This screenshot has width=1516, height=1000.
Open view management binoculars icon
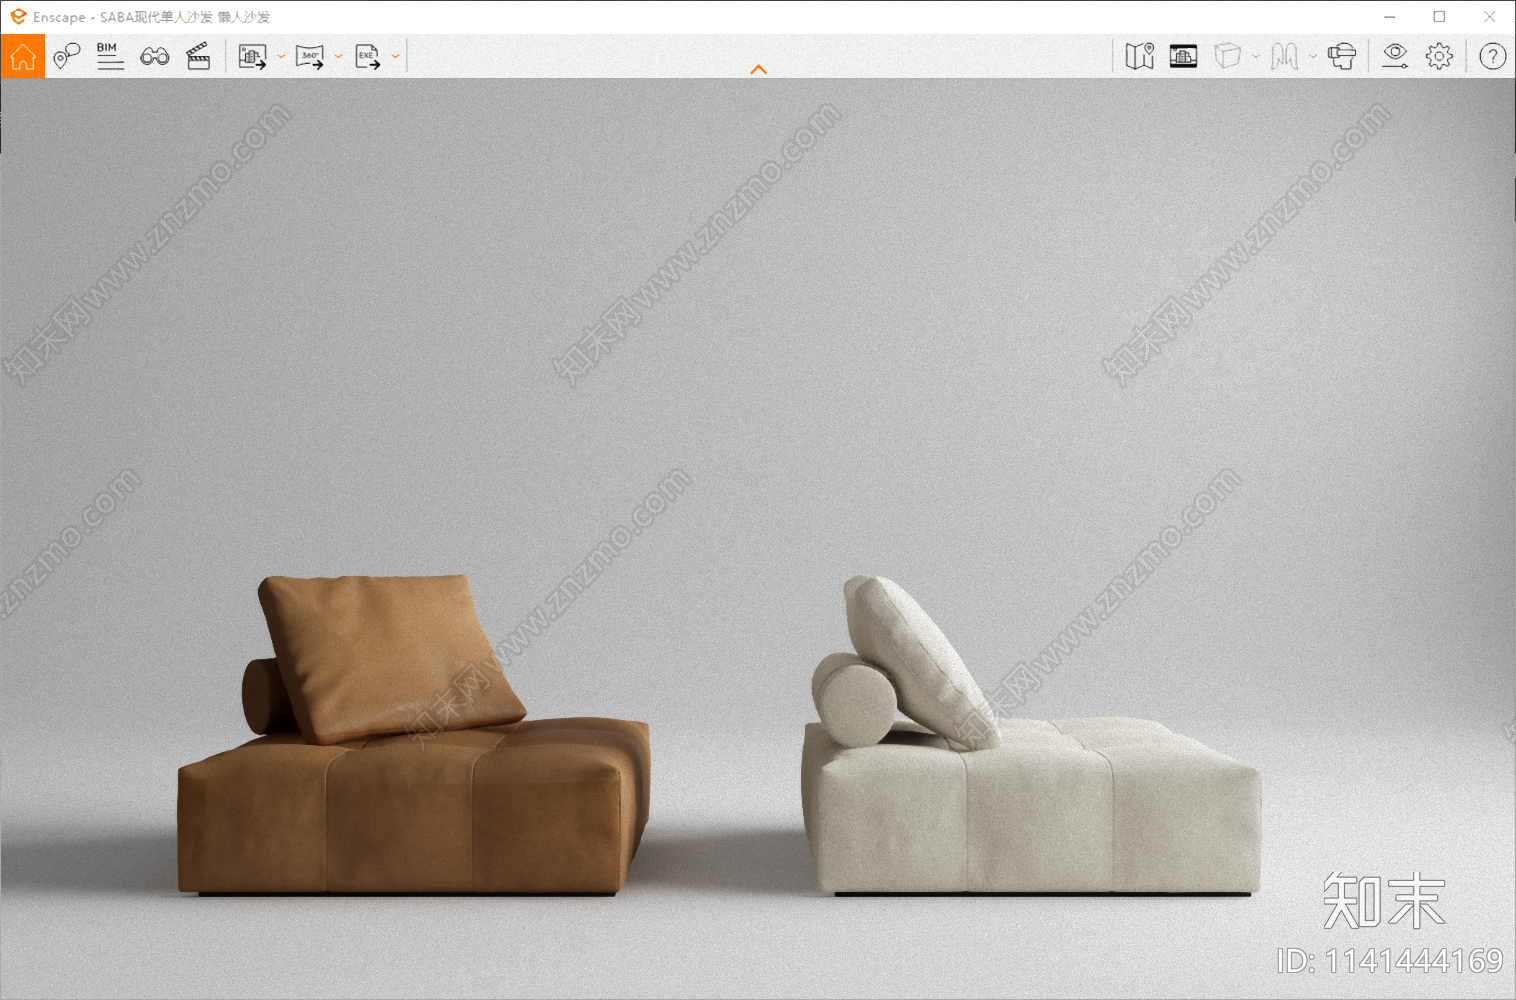[154, 57]
